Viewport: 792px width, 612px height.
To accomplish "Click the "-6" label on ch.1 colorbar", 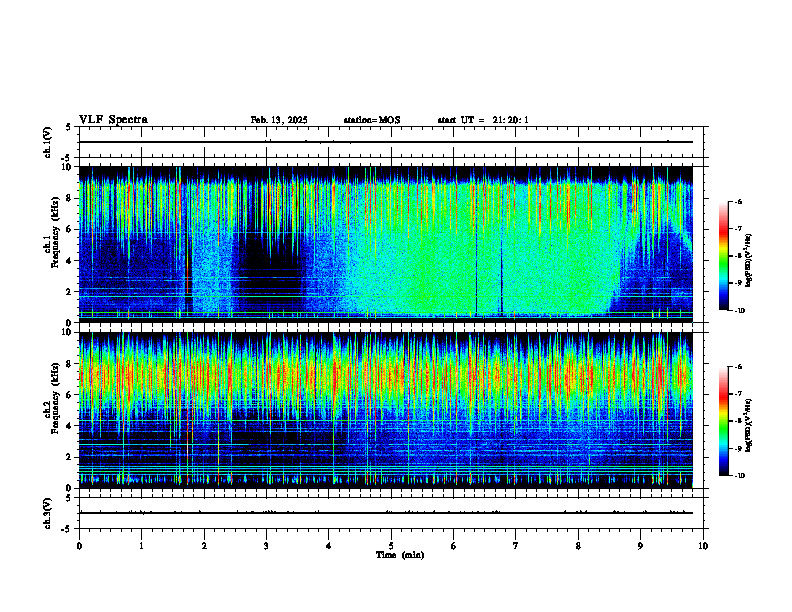I will pos(738,201).
